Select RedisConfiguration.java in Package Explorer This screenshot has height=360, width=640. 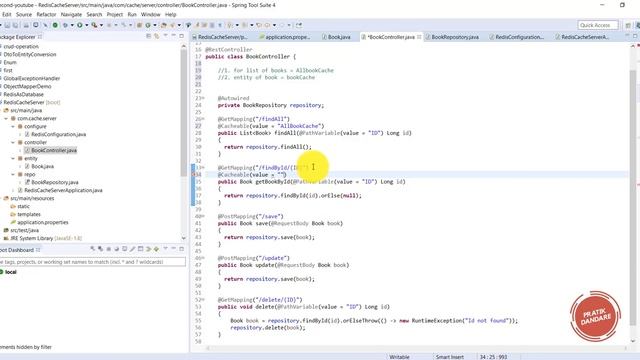[x=58, y=134]
